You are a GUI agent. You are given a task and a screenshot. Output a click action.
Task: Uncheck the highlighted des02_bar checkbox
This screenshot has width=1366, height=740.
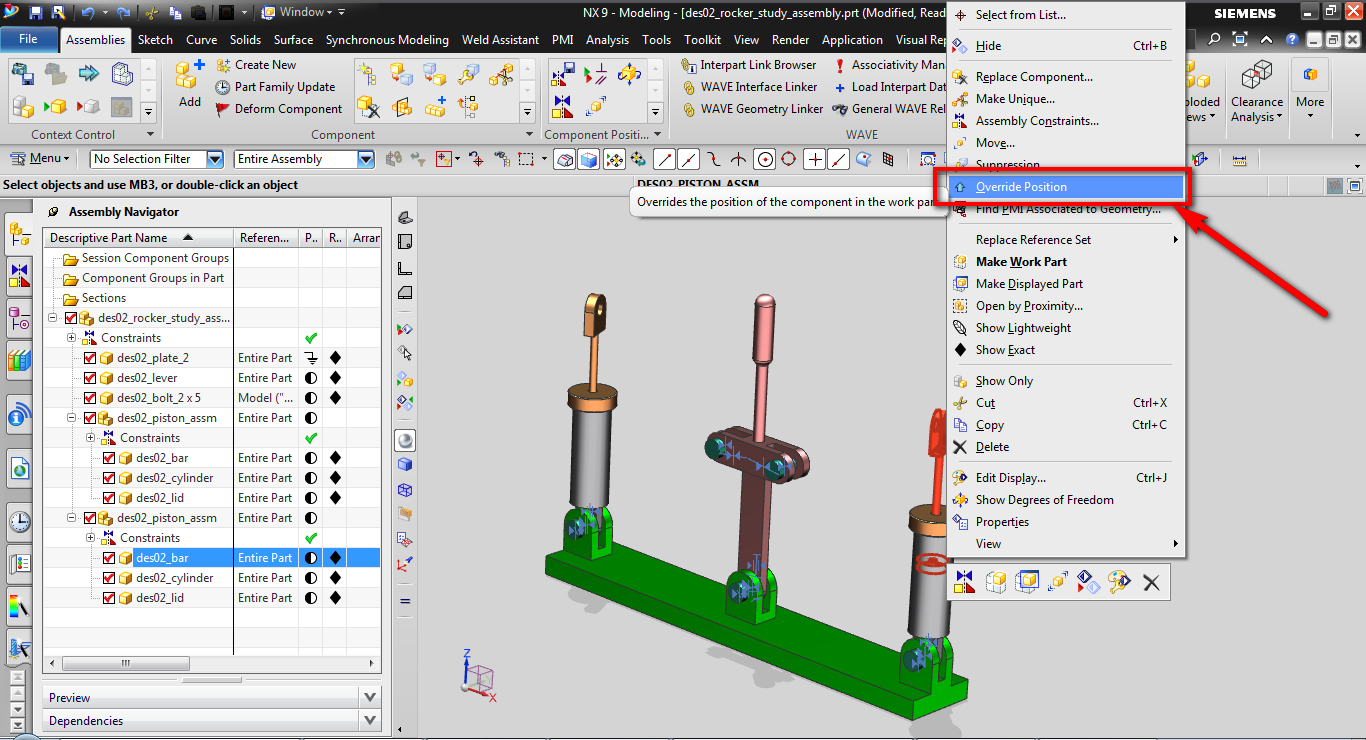110,558
